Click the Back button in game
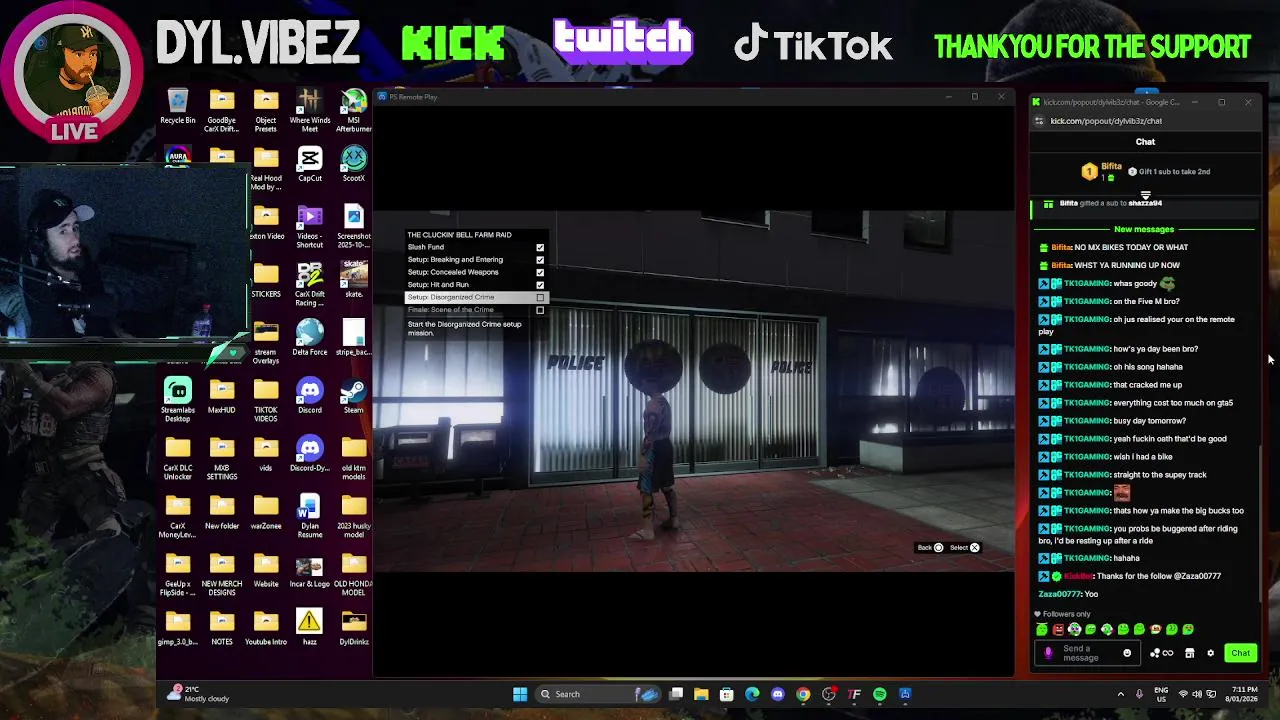The height and width of the screenshot is (720, 1280). click(x=931, y=548)
